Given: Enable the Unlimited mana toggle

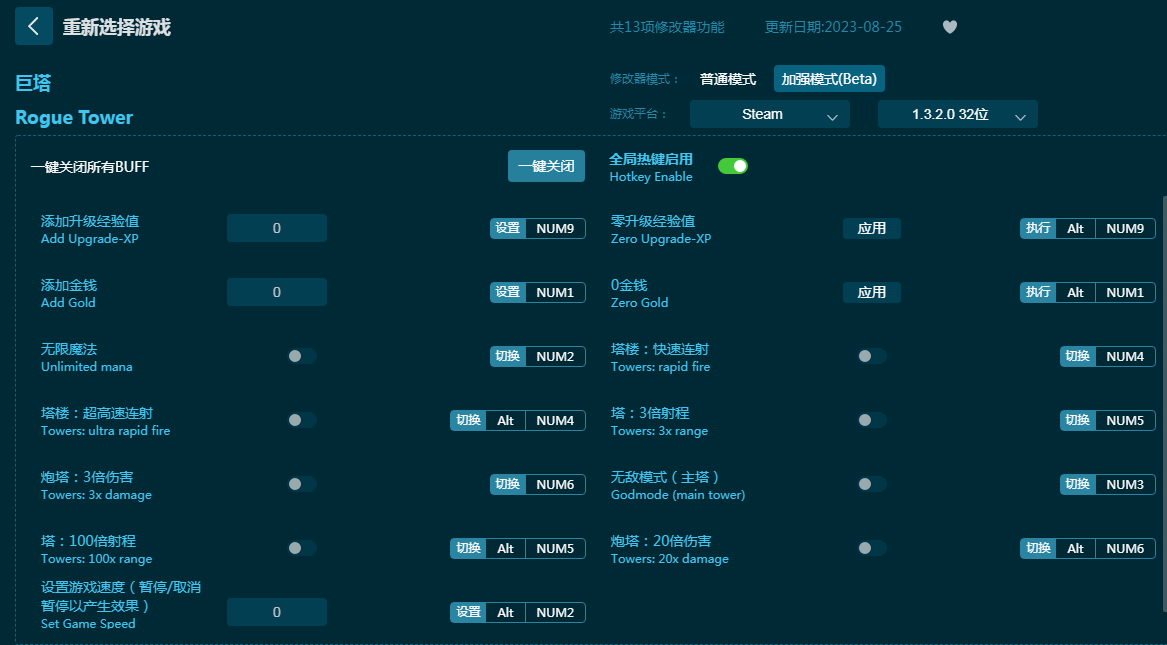Looking at the screenshot, I should pyautogui.click(x=301, y=356).
